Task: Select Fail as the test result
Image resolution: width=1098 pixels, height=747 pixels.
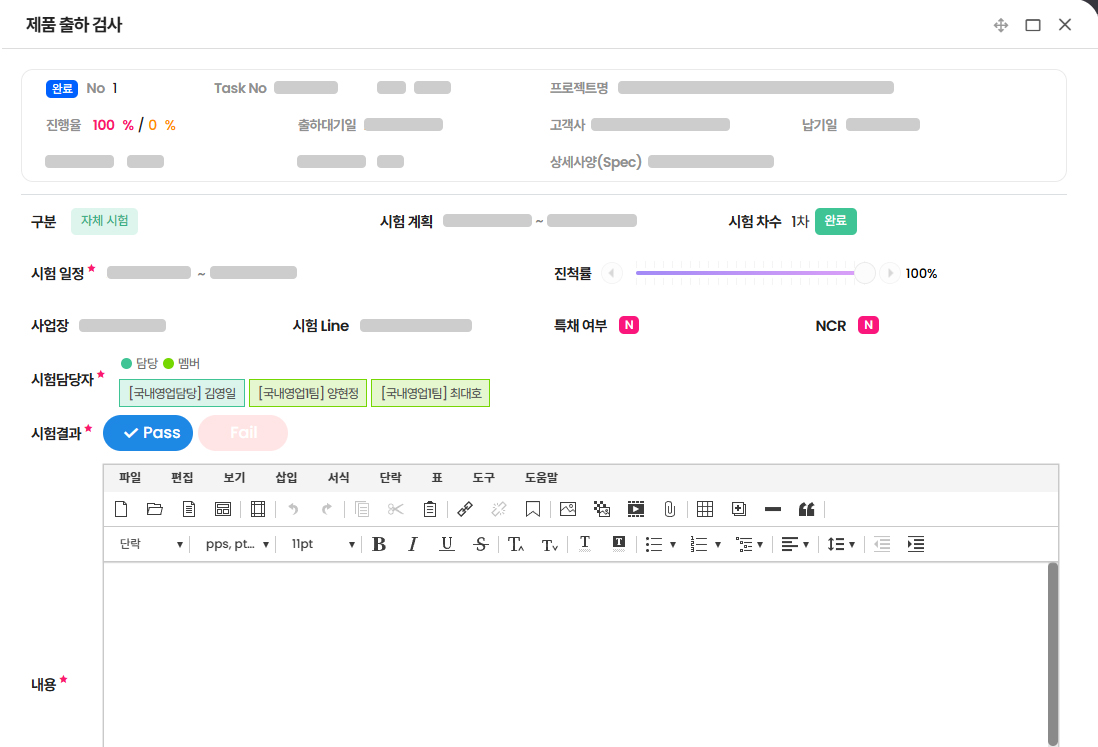Action: click(243, 433)
